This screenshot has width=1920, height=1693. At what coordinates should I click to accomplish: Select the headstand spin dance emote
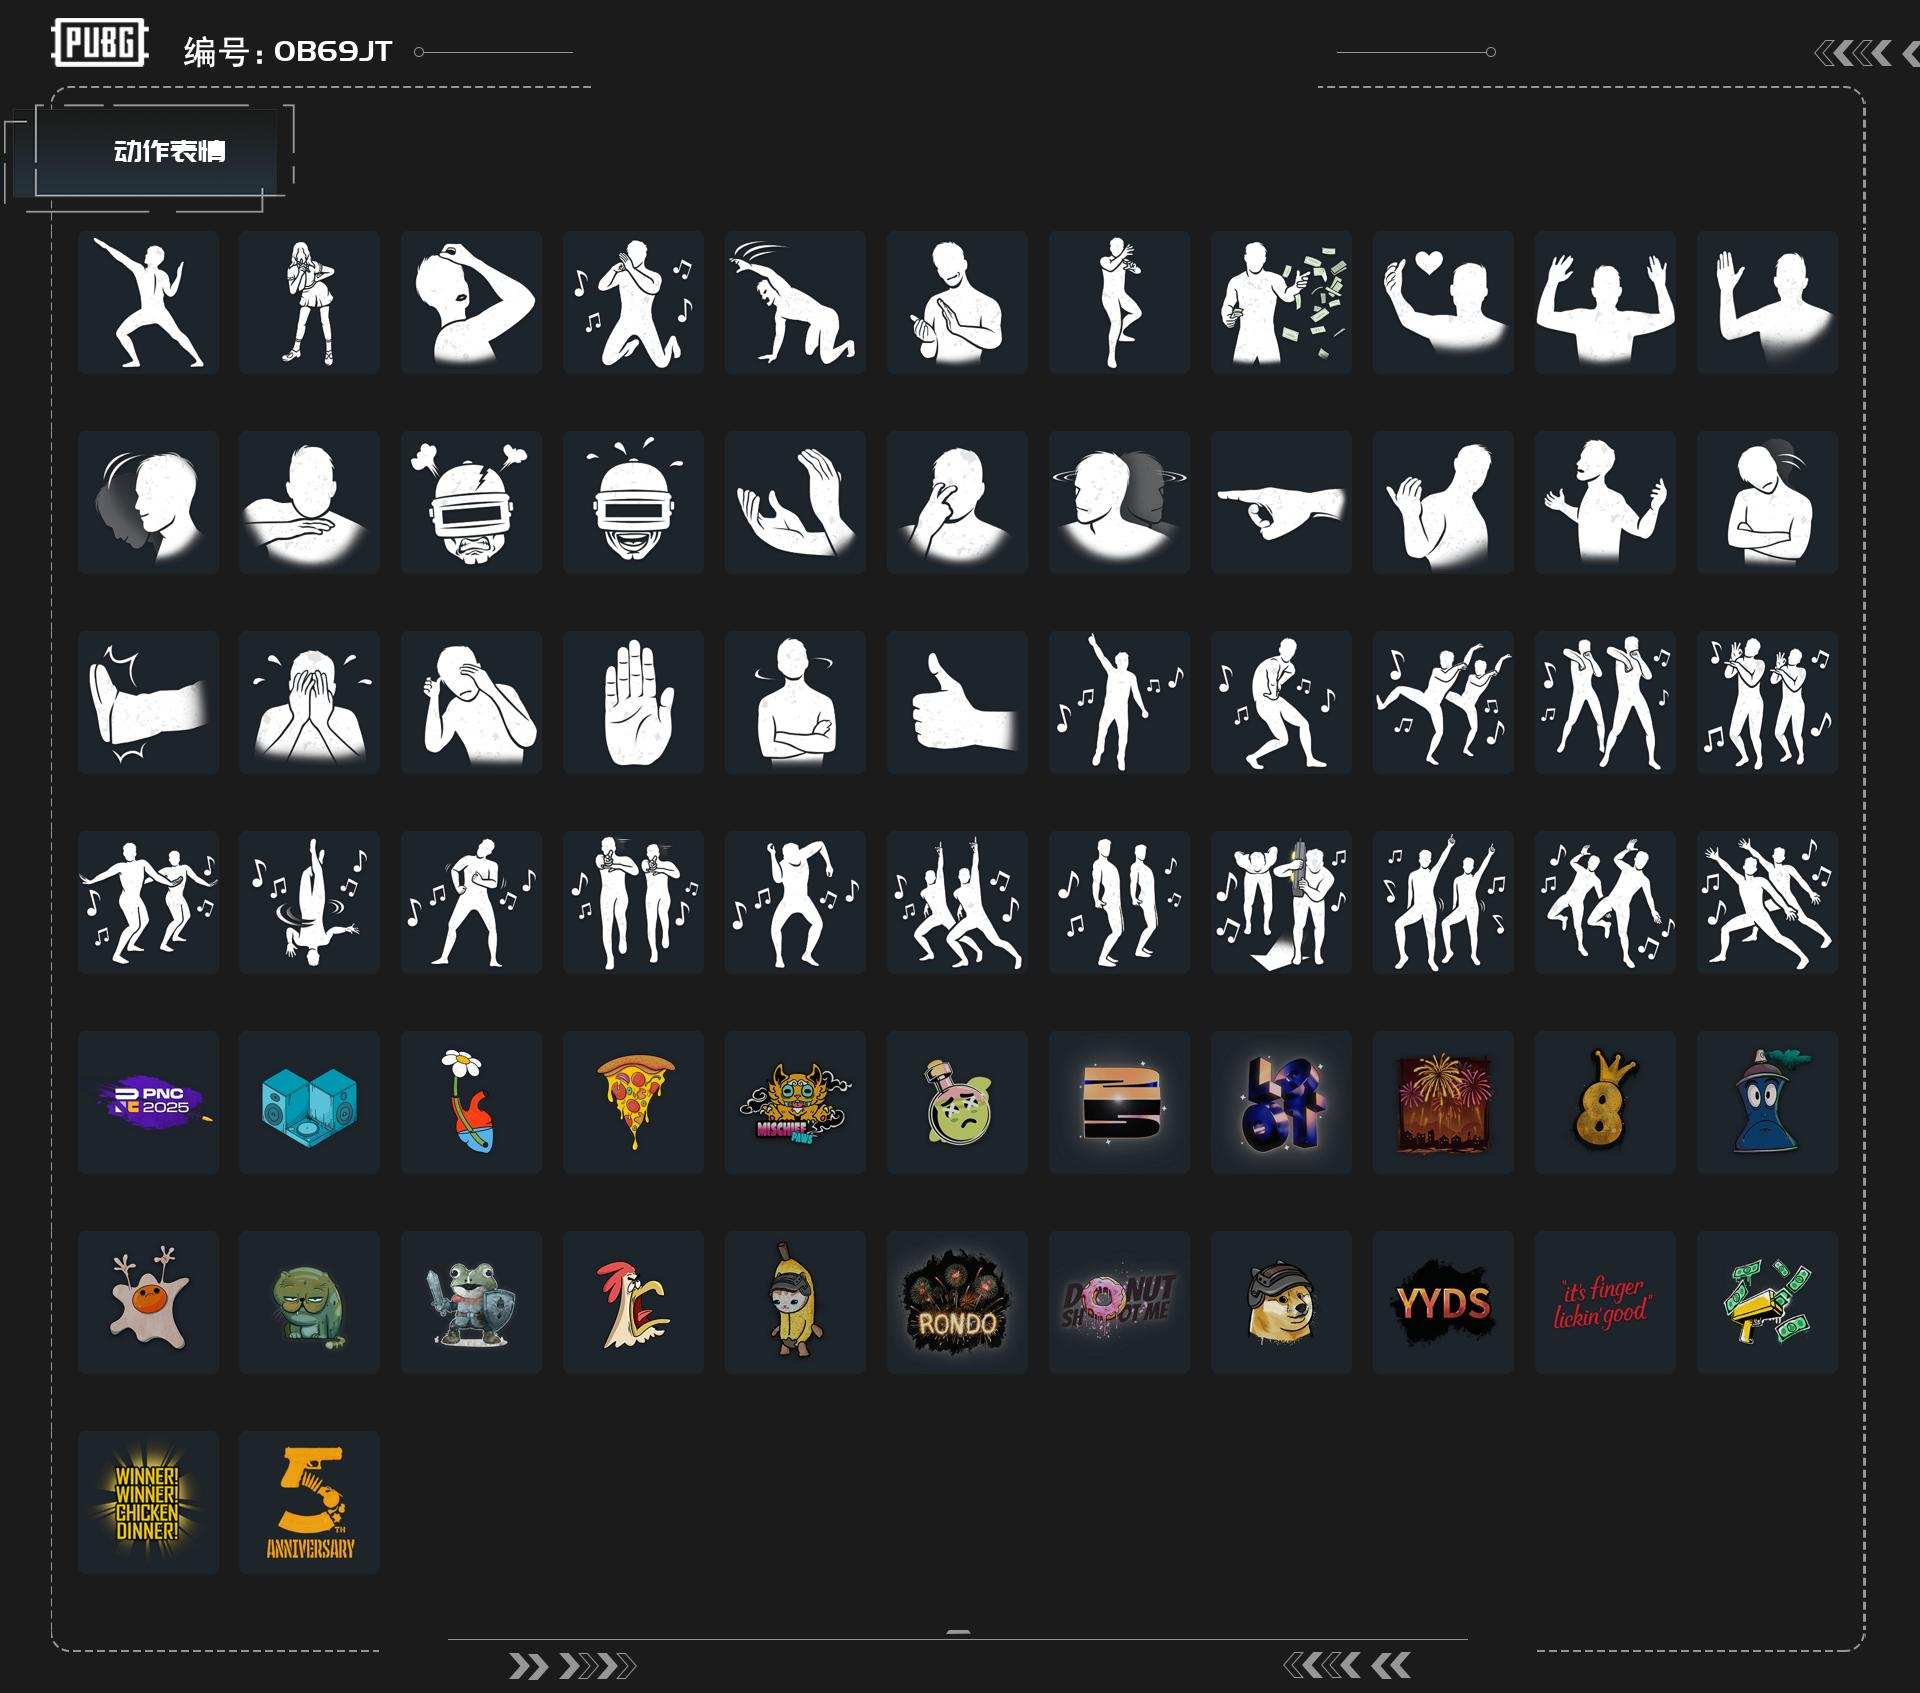[309, 902]
